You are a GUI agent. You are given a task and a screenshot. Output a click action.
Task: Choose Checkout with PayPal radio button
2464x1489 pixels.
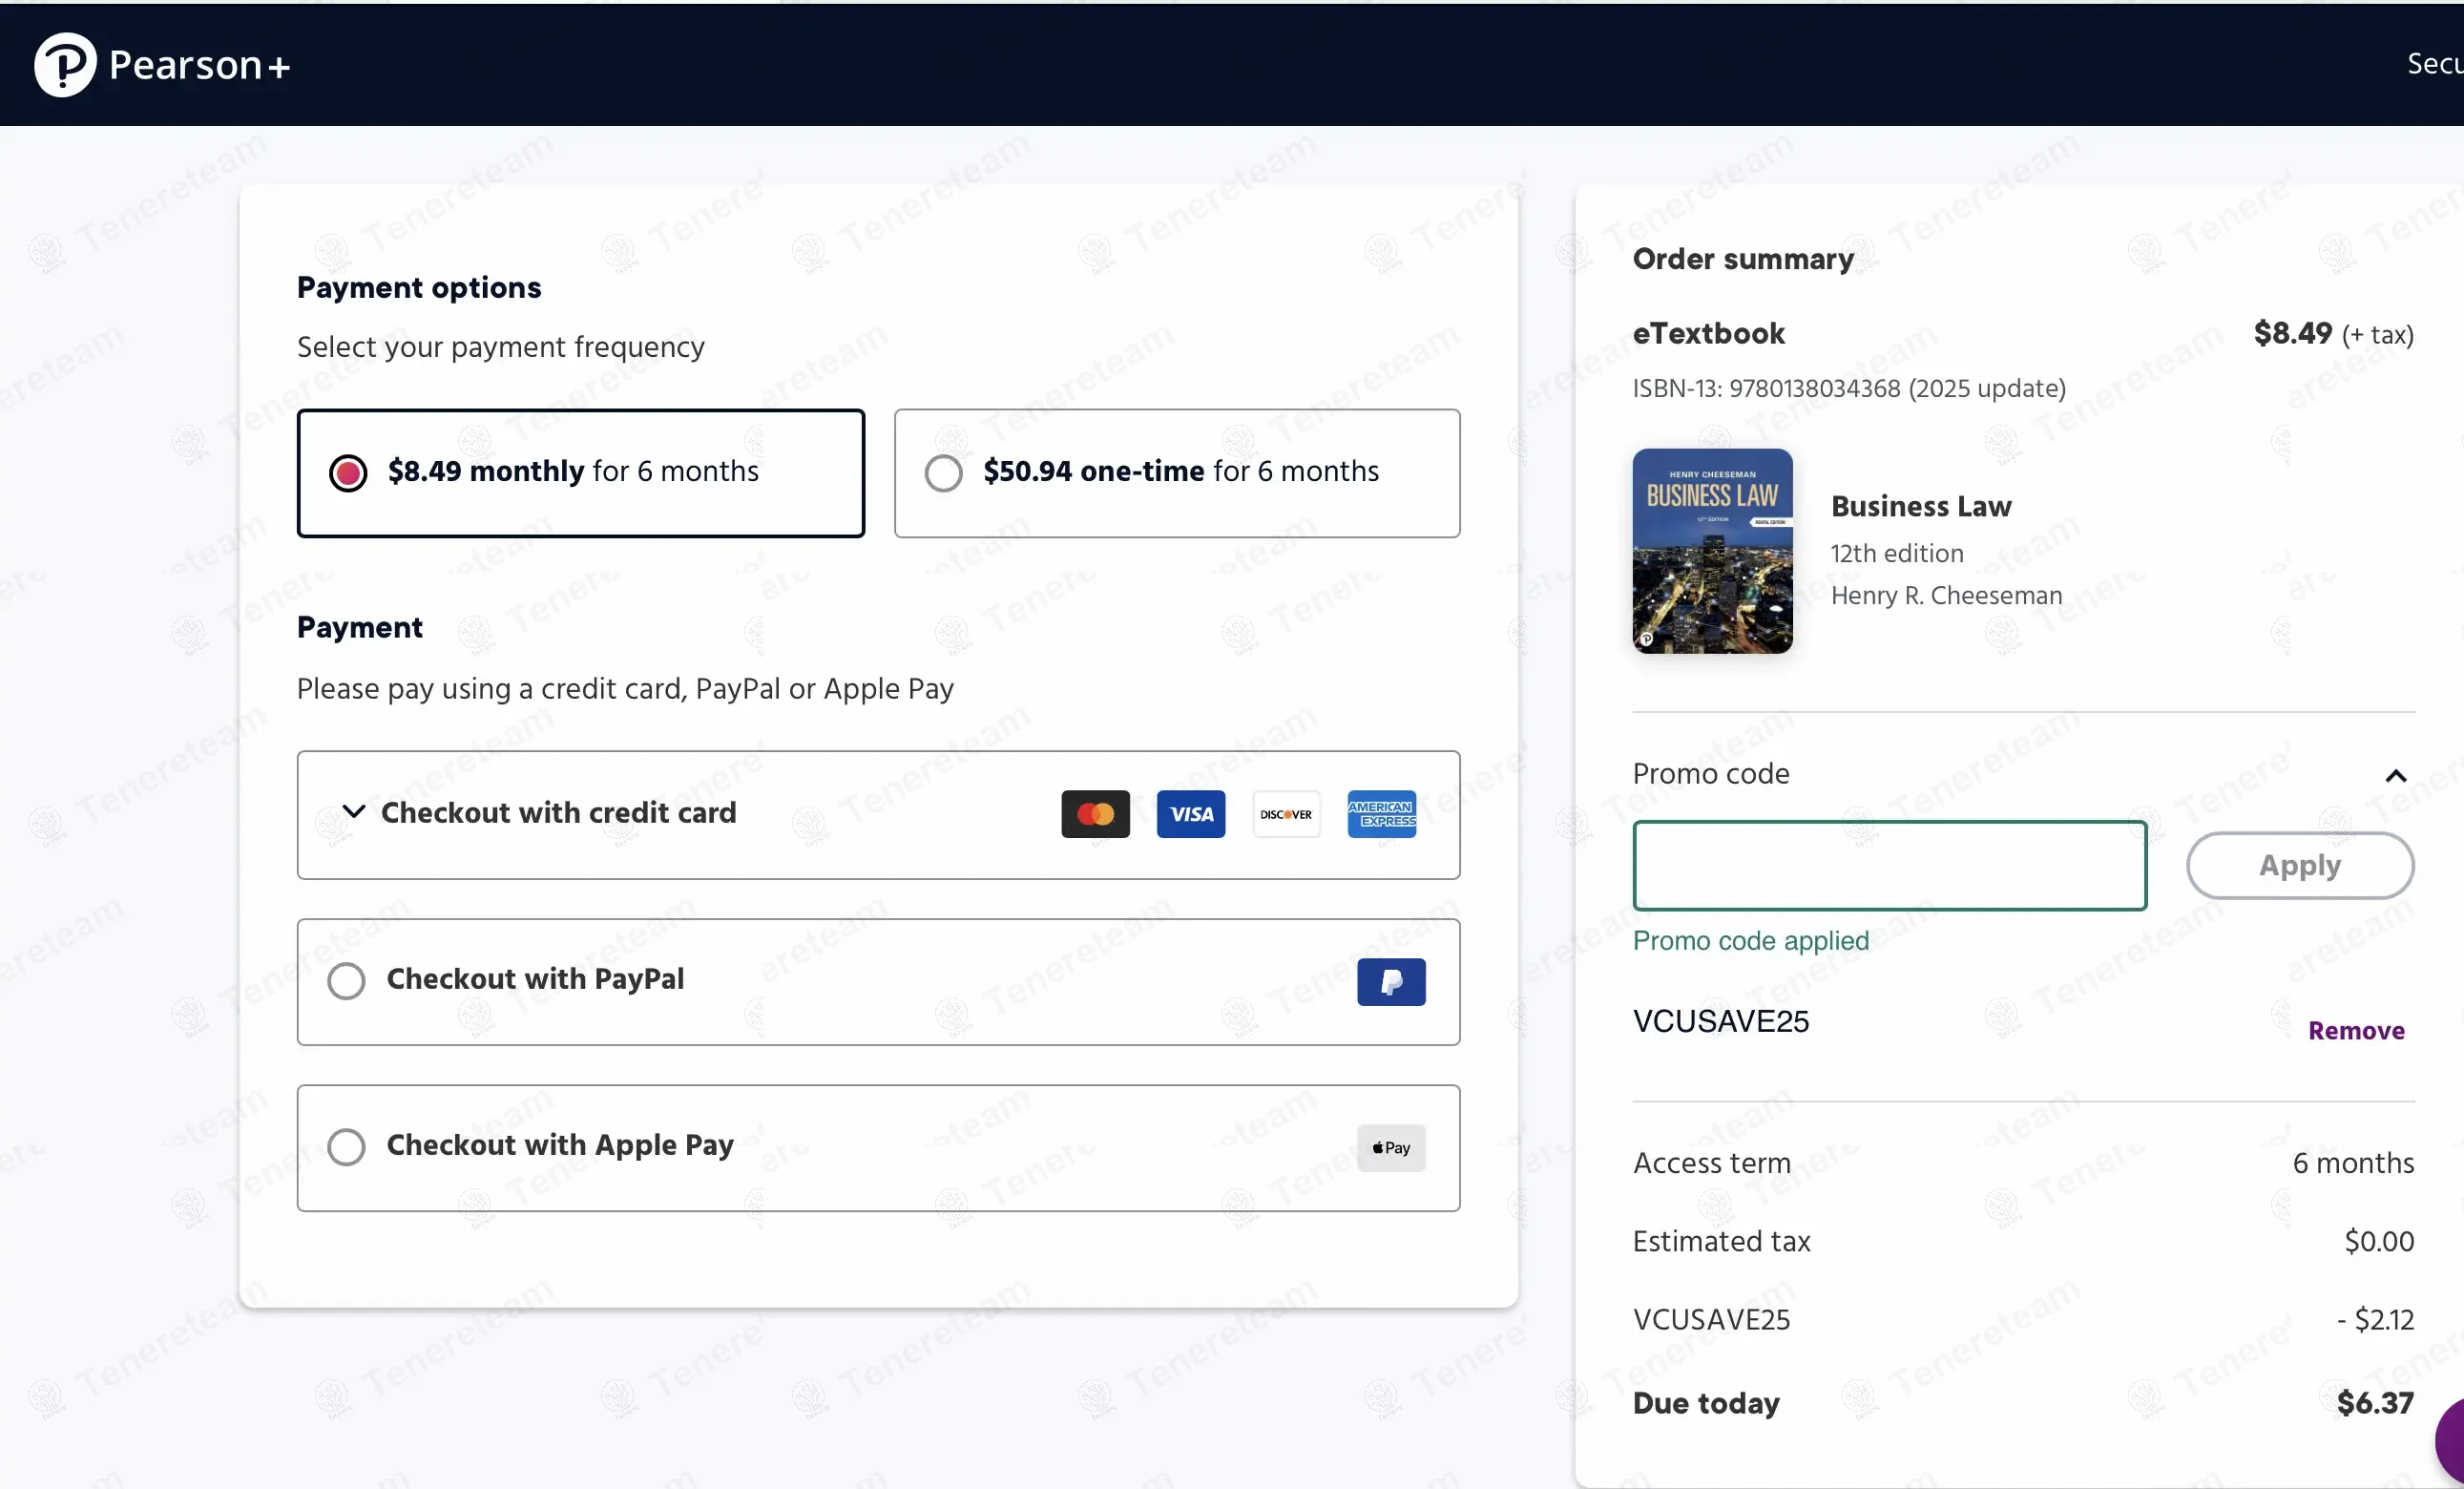click(346, 981)
